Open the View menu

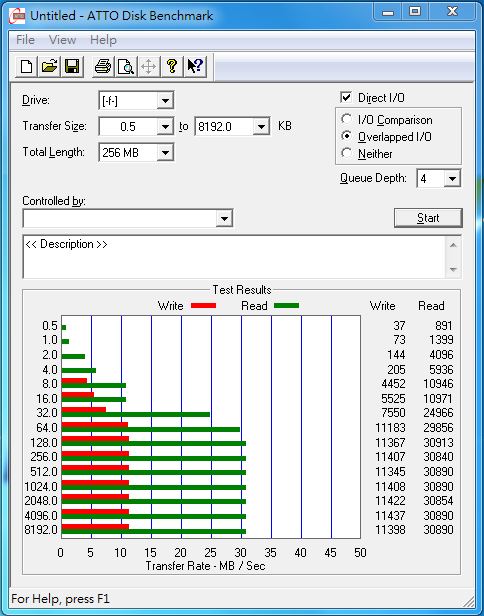[62, 40]
